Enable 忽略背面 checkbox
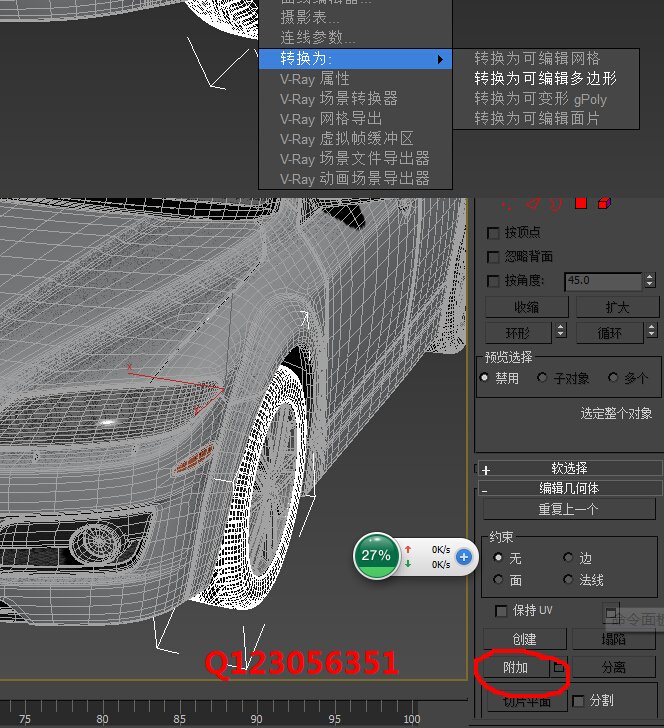The height and width of the screenshot is (728, 664). (493, 257)
